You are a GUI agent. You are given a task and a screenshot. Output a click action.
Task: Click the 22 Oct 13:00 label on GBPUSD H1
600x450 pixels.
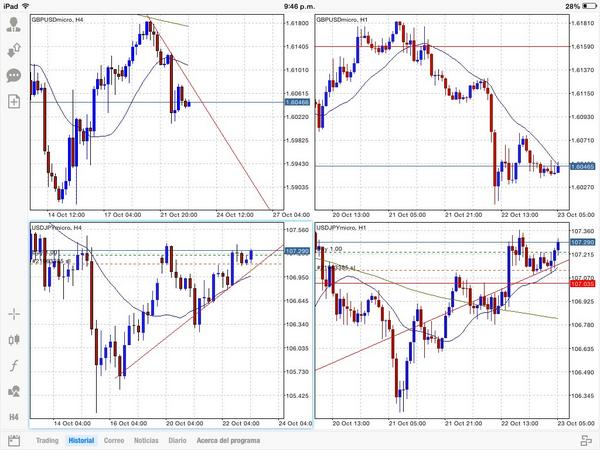pos(520,215)
